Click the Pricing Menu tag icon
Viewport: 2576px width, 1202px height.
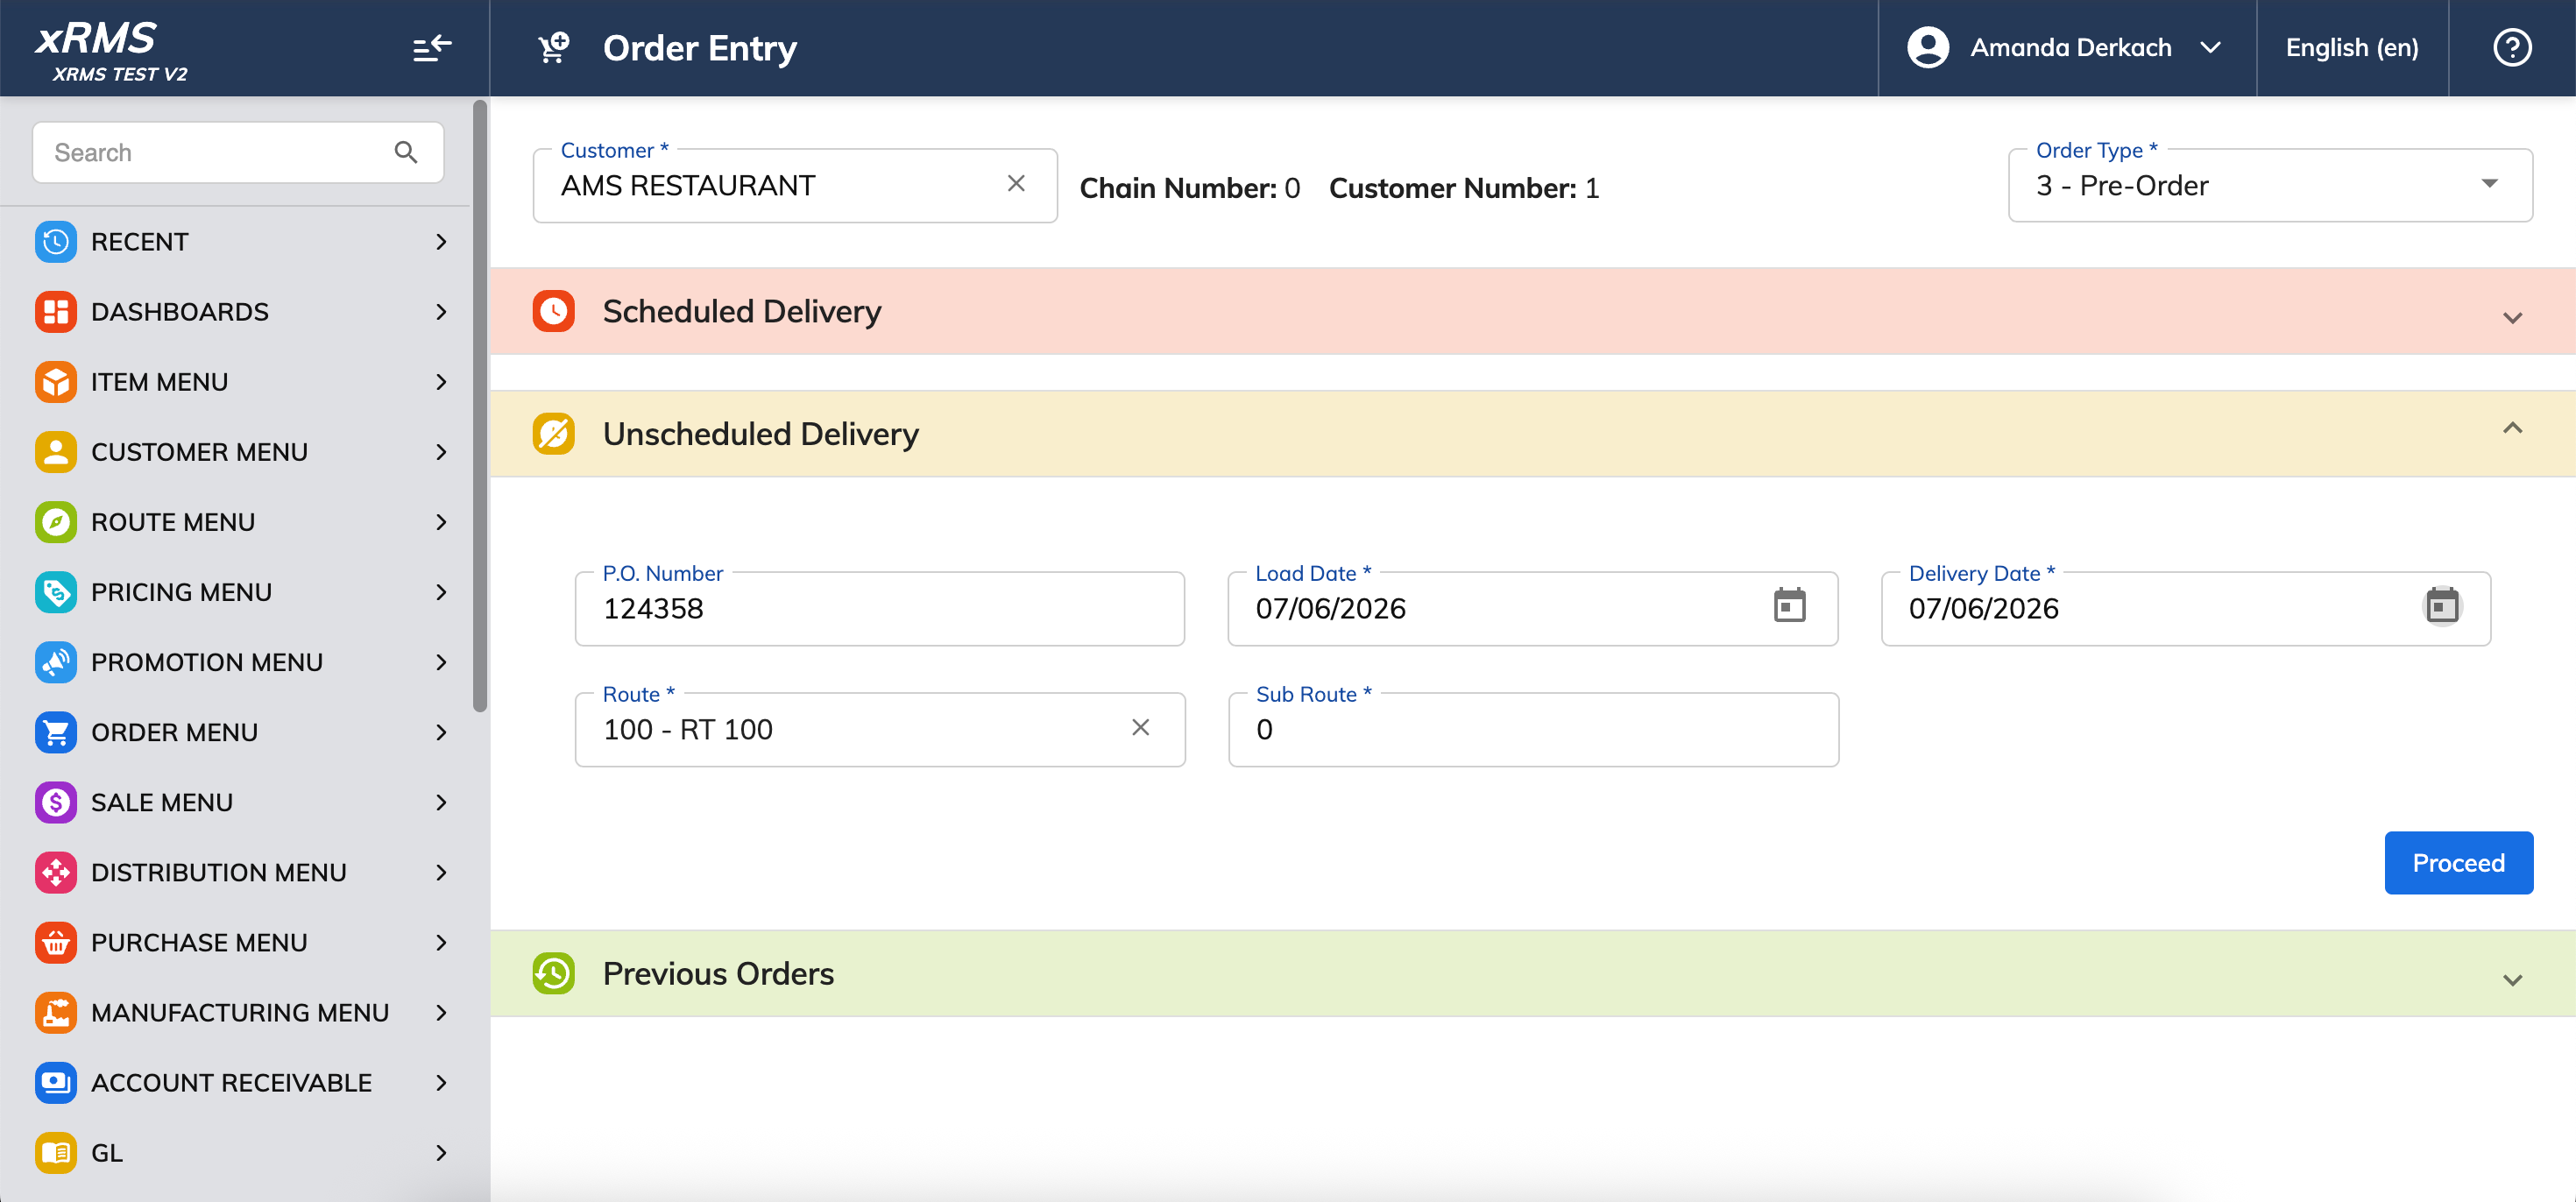point(56,592)
